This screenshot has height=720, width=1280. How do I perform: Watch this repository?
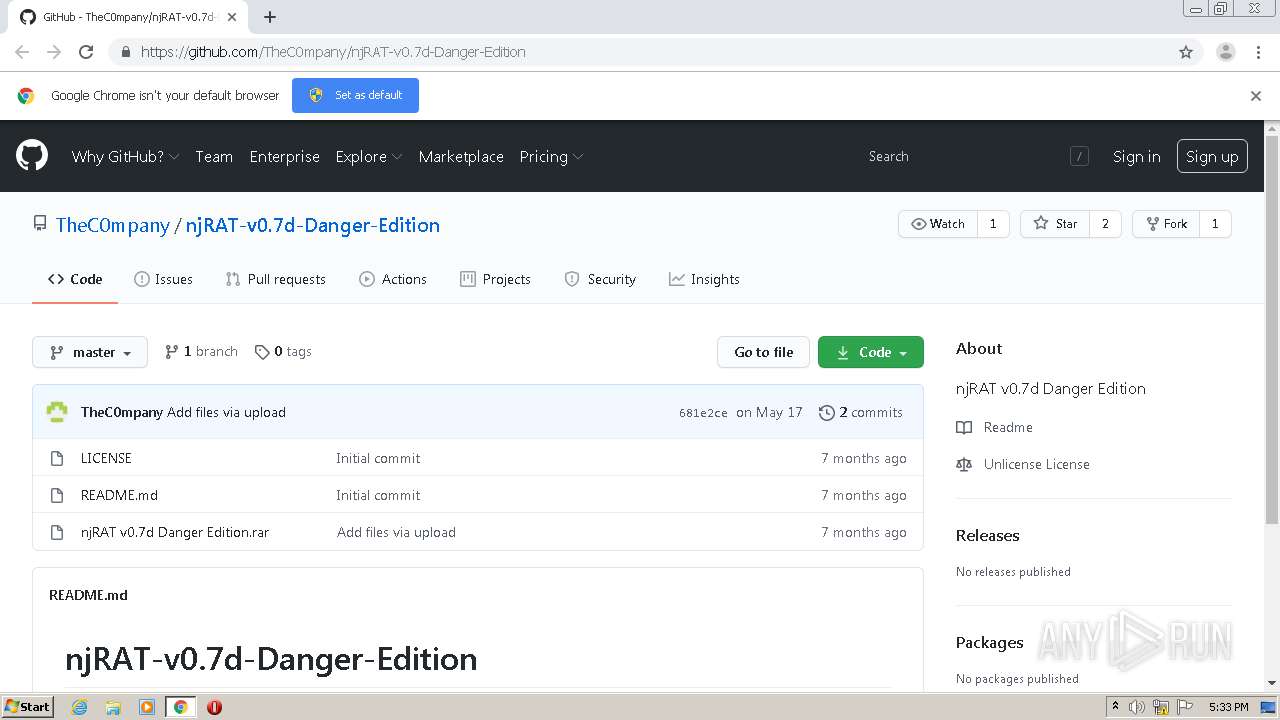coord(938,224)
